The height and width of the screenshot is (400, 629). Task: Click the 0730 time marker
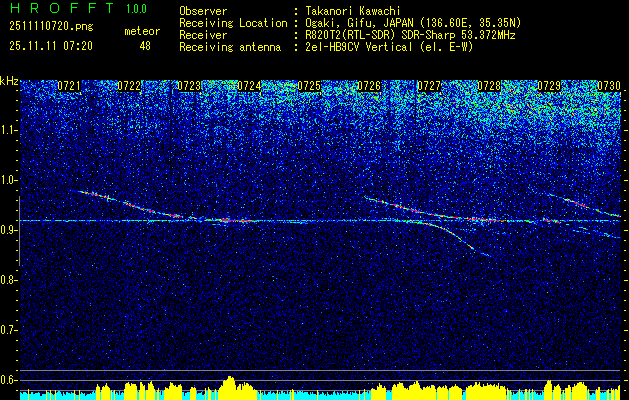[x=609, y=86]
